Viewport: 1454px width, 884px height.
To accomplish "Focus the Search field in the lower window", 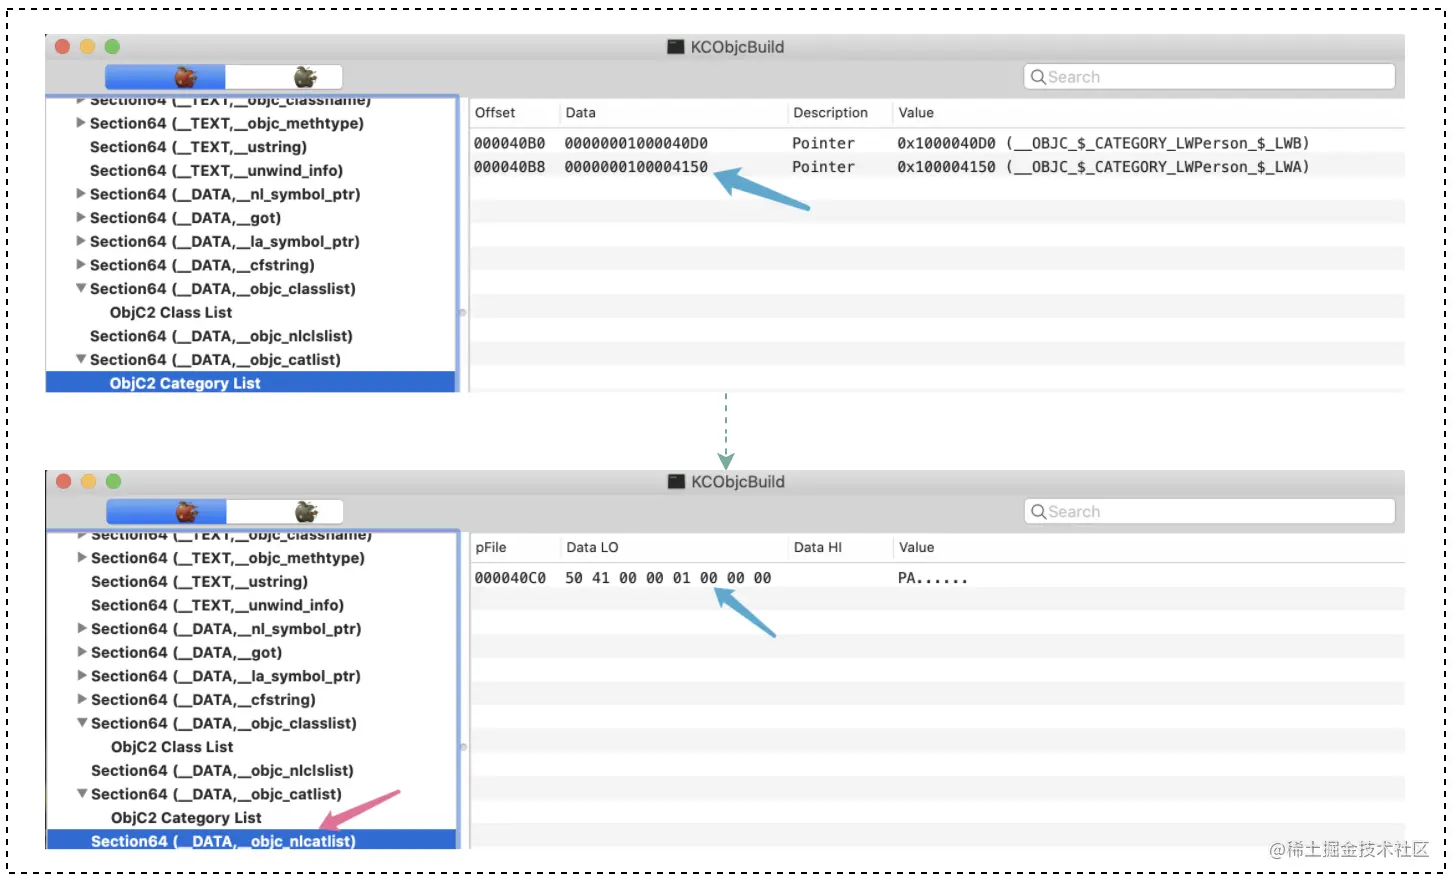I will [x=1210, y=512].
